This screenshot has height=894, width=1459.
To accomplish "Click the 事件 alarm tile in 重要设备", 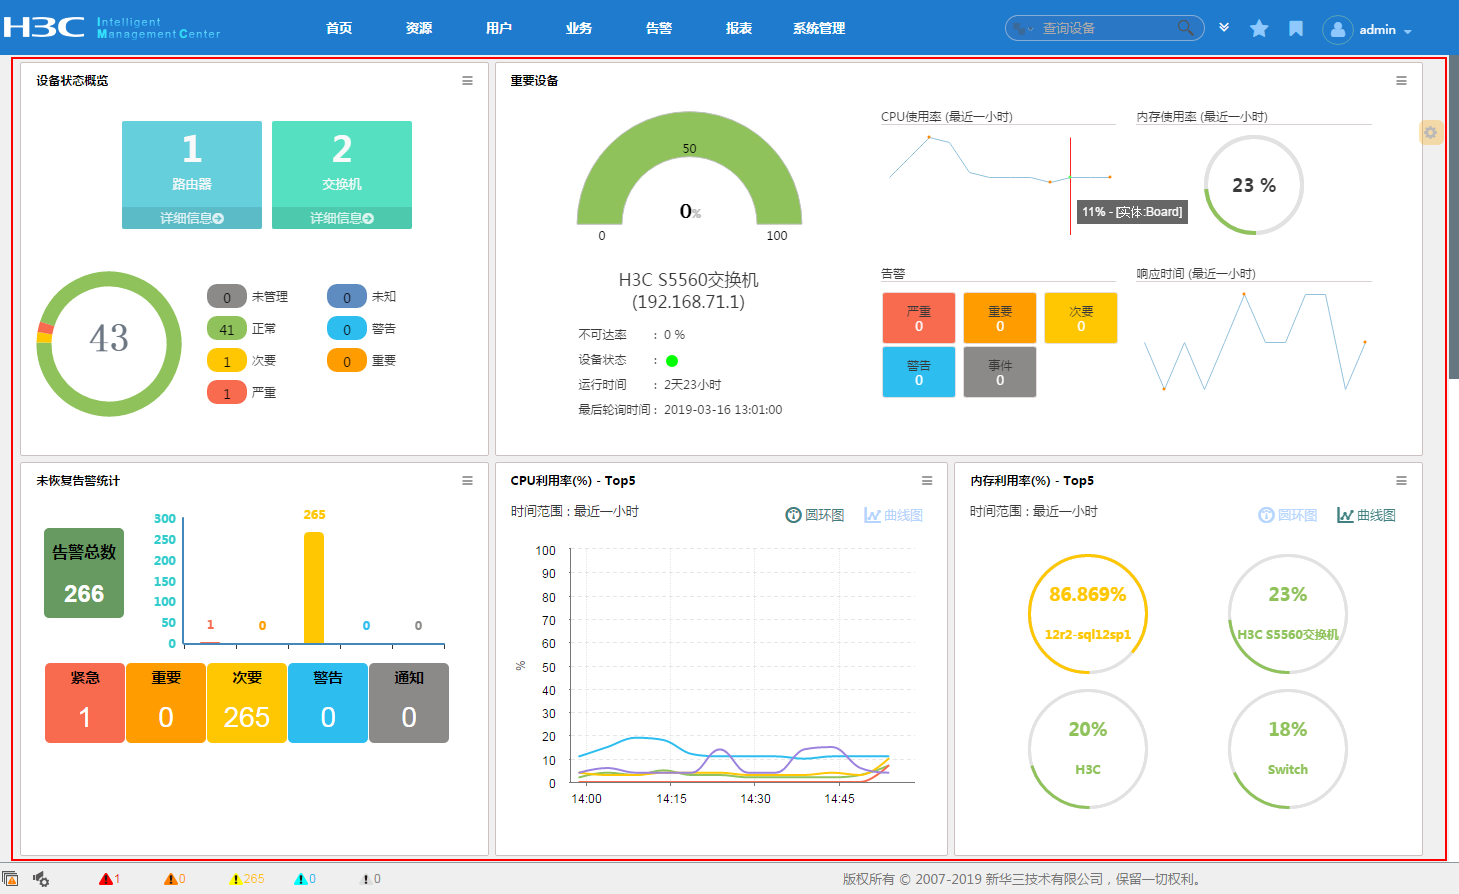I will point(1000,372).
